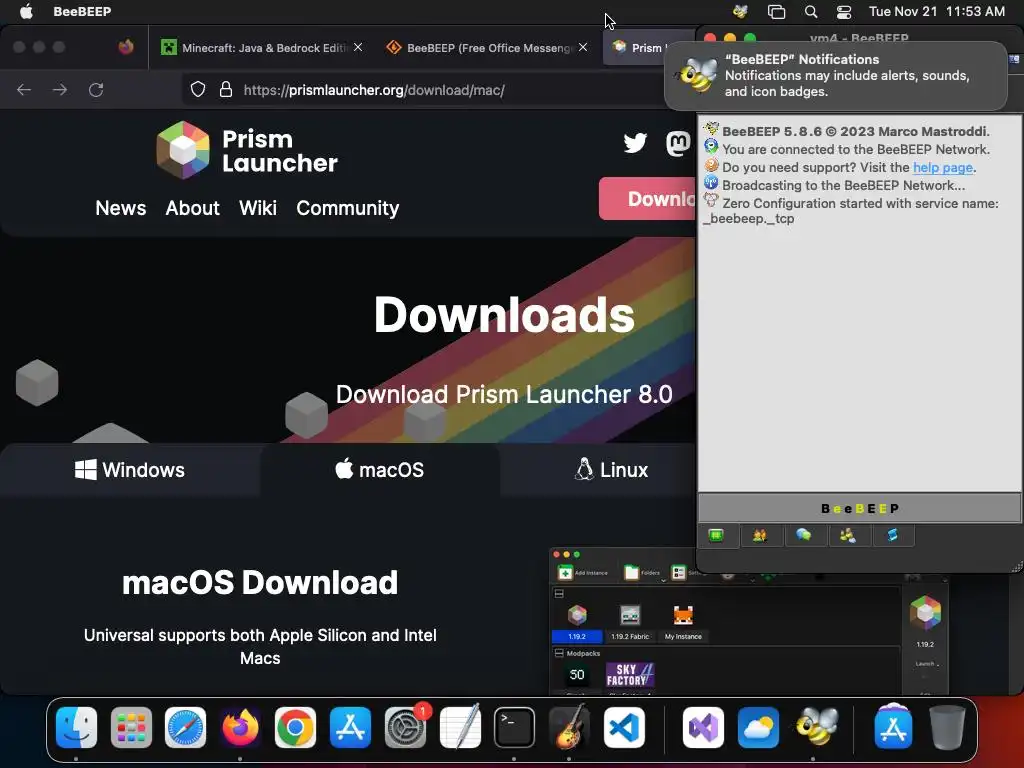Open Spotlight search from menu bar
1024x768 pixels.
[x=811, y=11]
